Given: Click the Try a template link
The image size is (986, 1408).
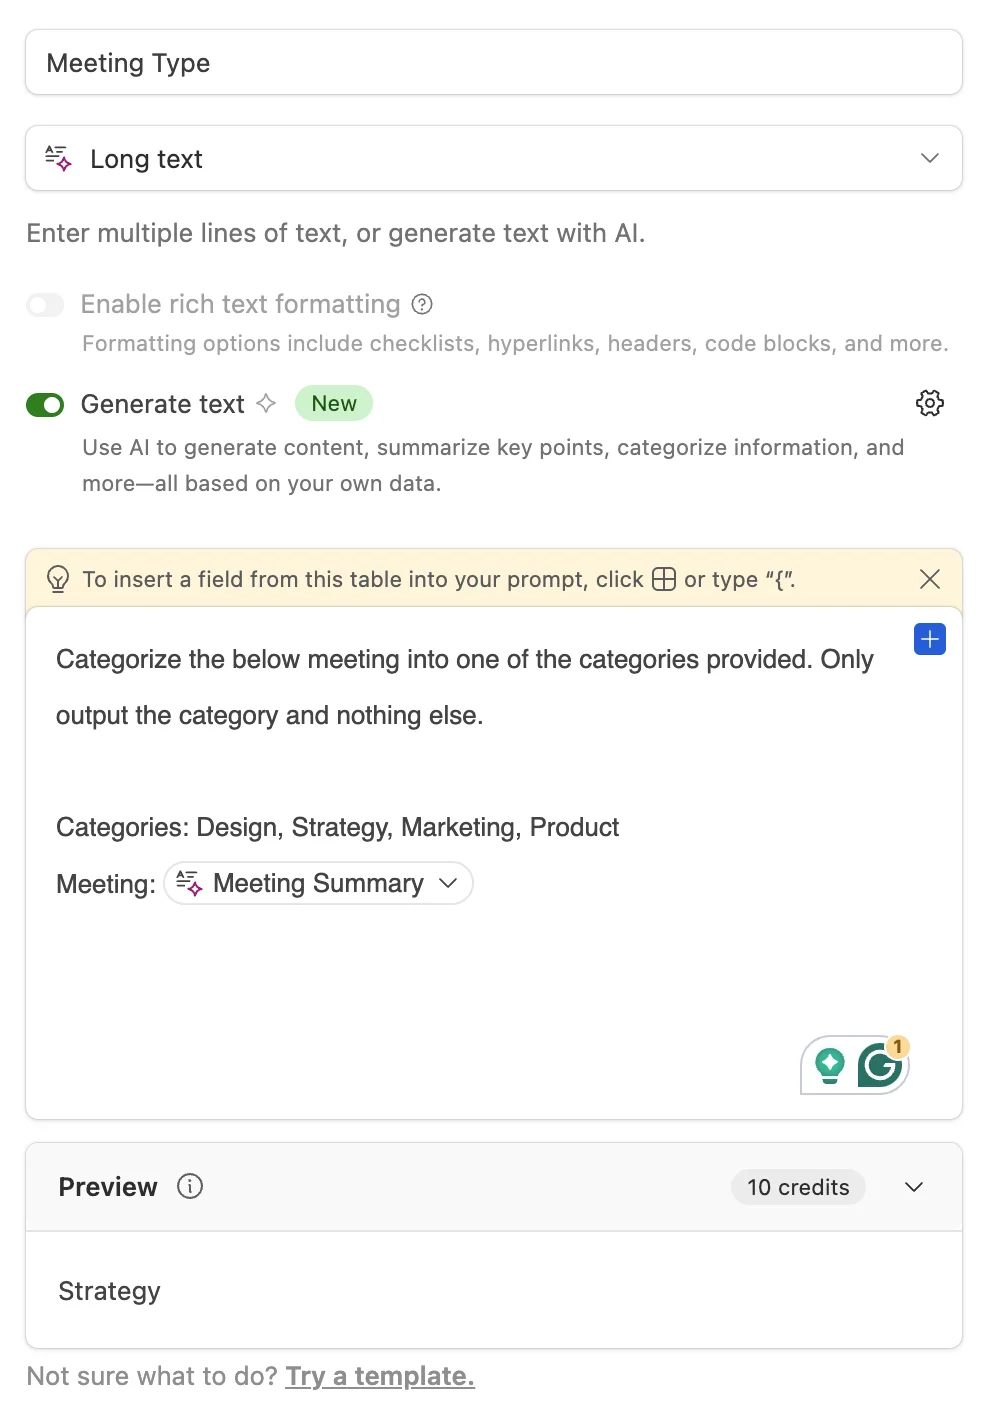Looking at the screenshot, I should point(379,1376).
